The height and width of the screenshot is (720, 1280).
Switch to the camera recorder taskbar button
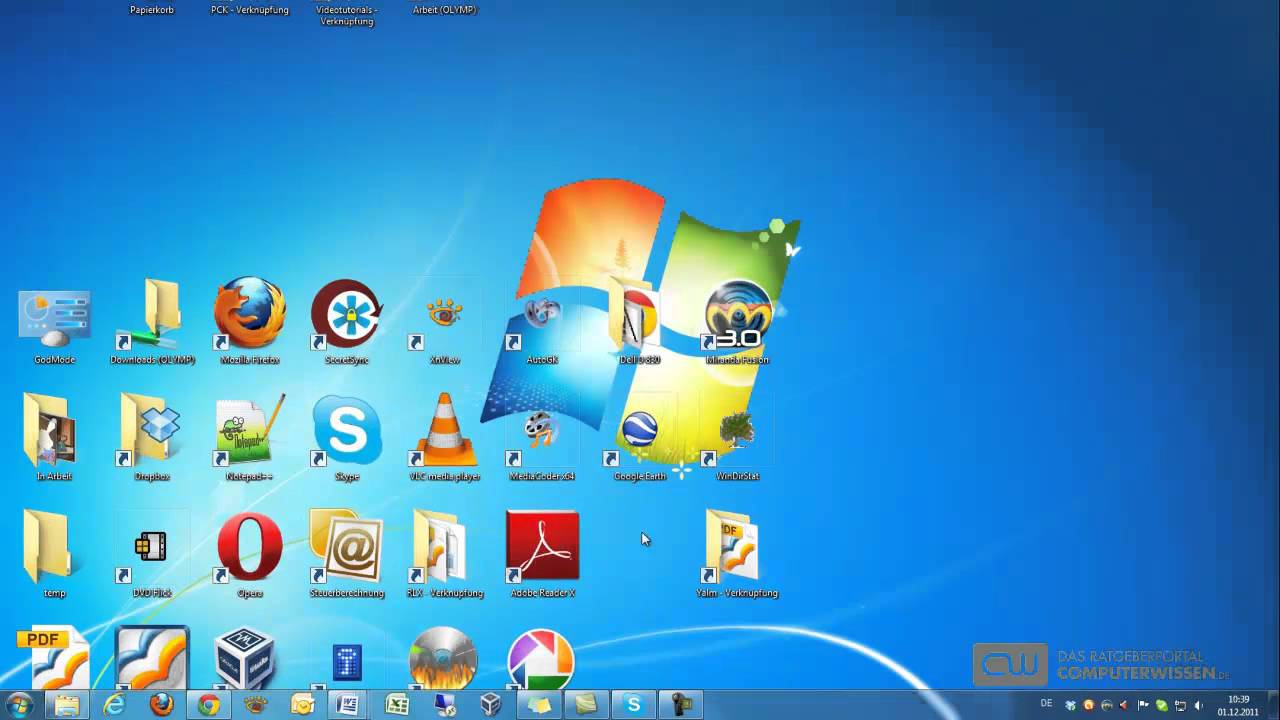click(680, 705)
